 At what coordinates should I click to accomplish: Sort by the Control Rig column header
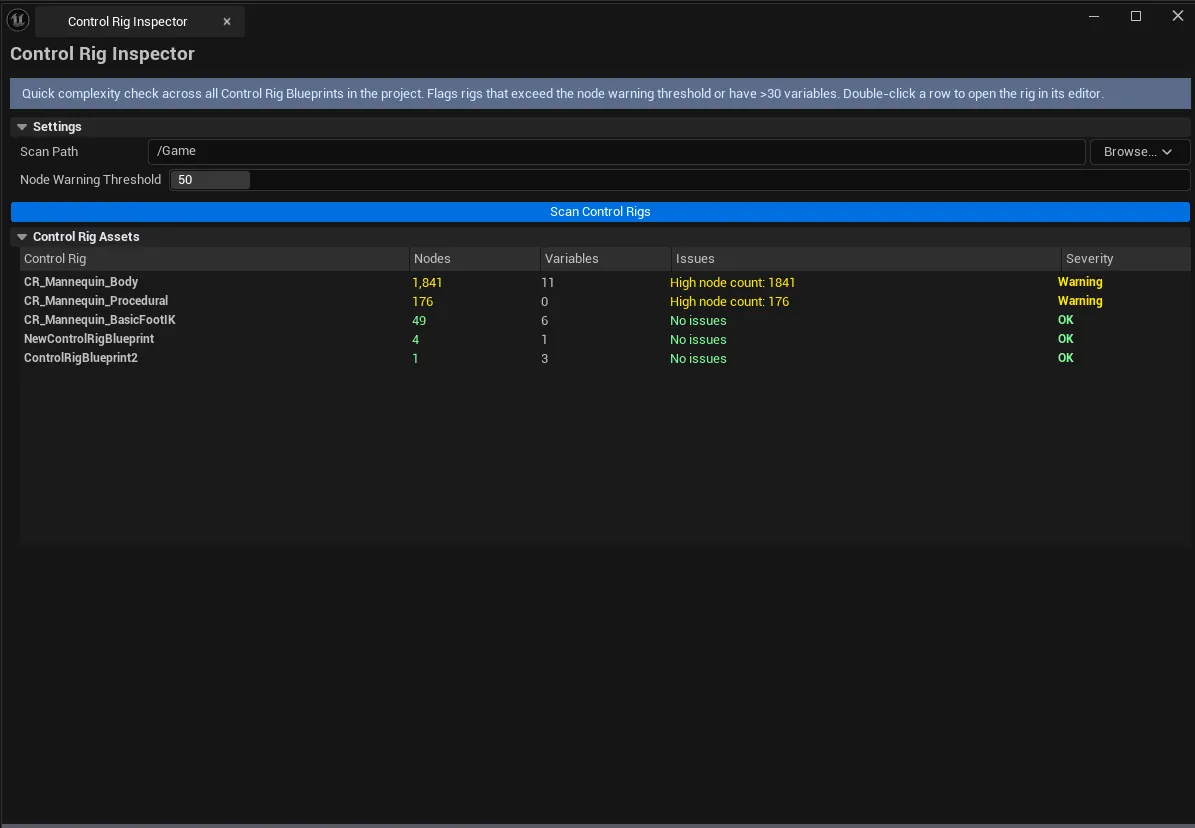(x=214, y=258)
